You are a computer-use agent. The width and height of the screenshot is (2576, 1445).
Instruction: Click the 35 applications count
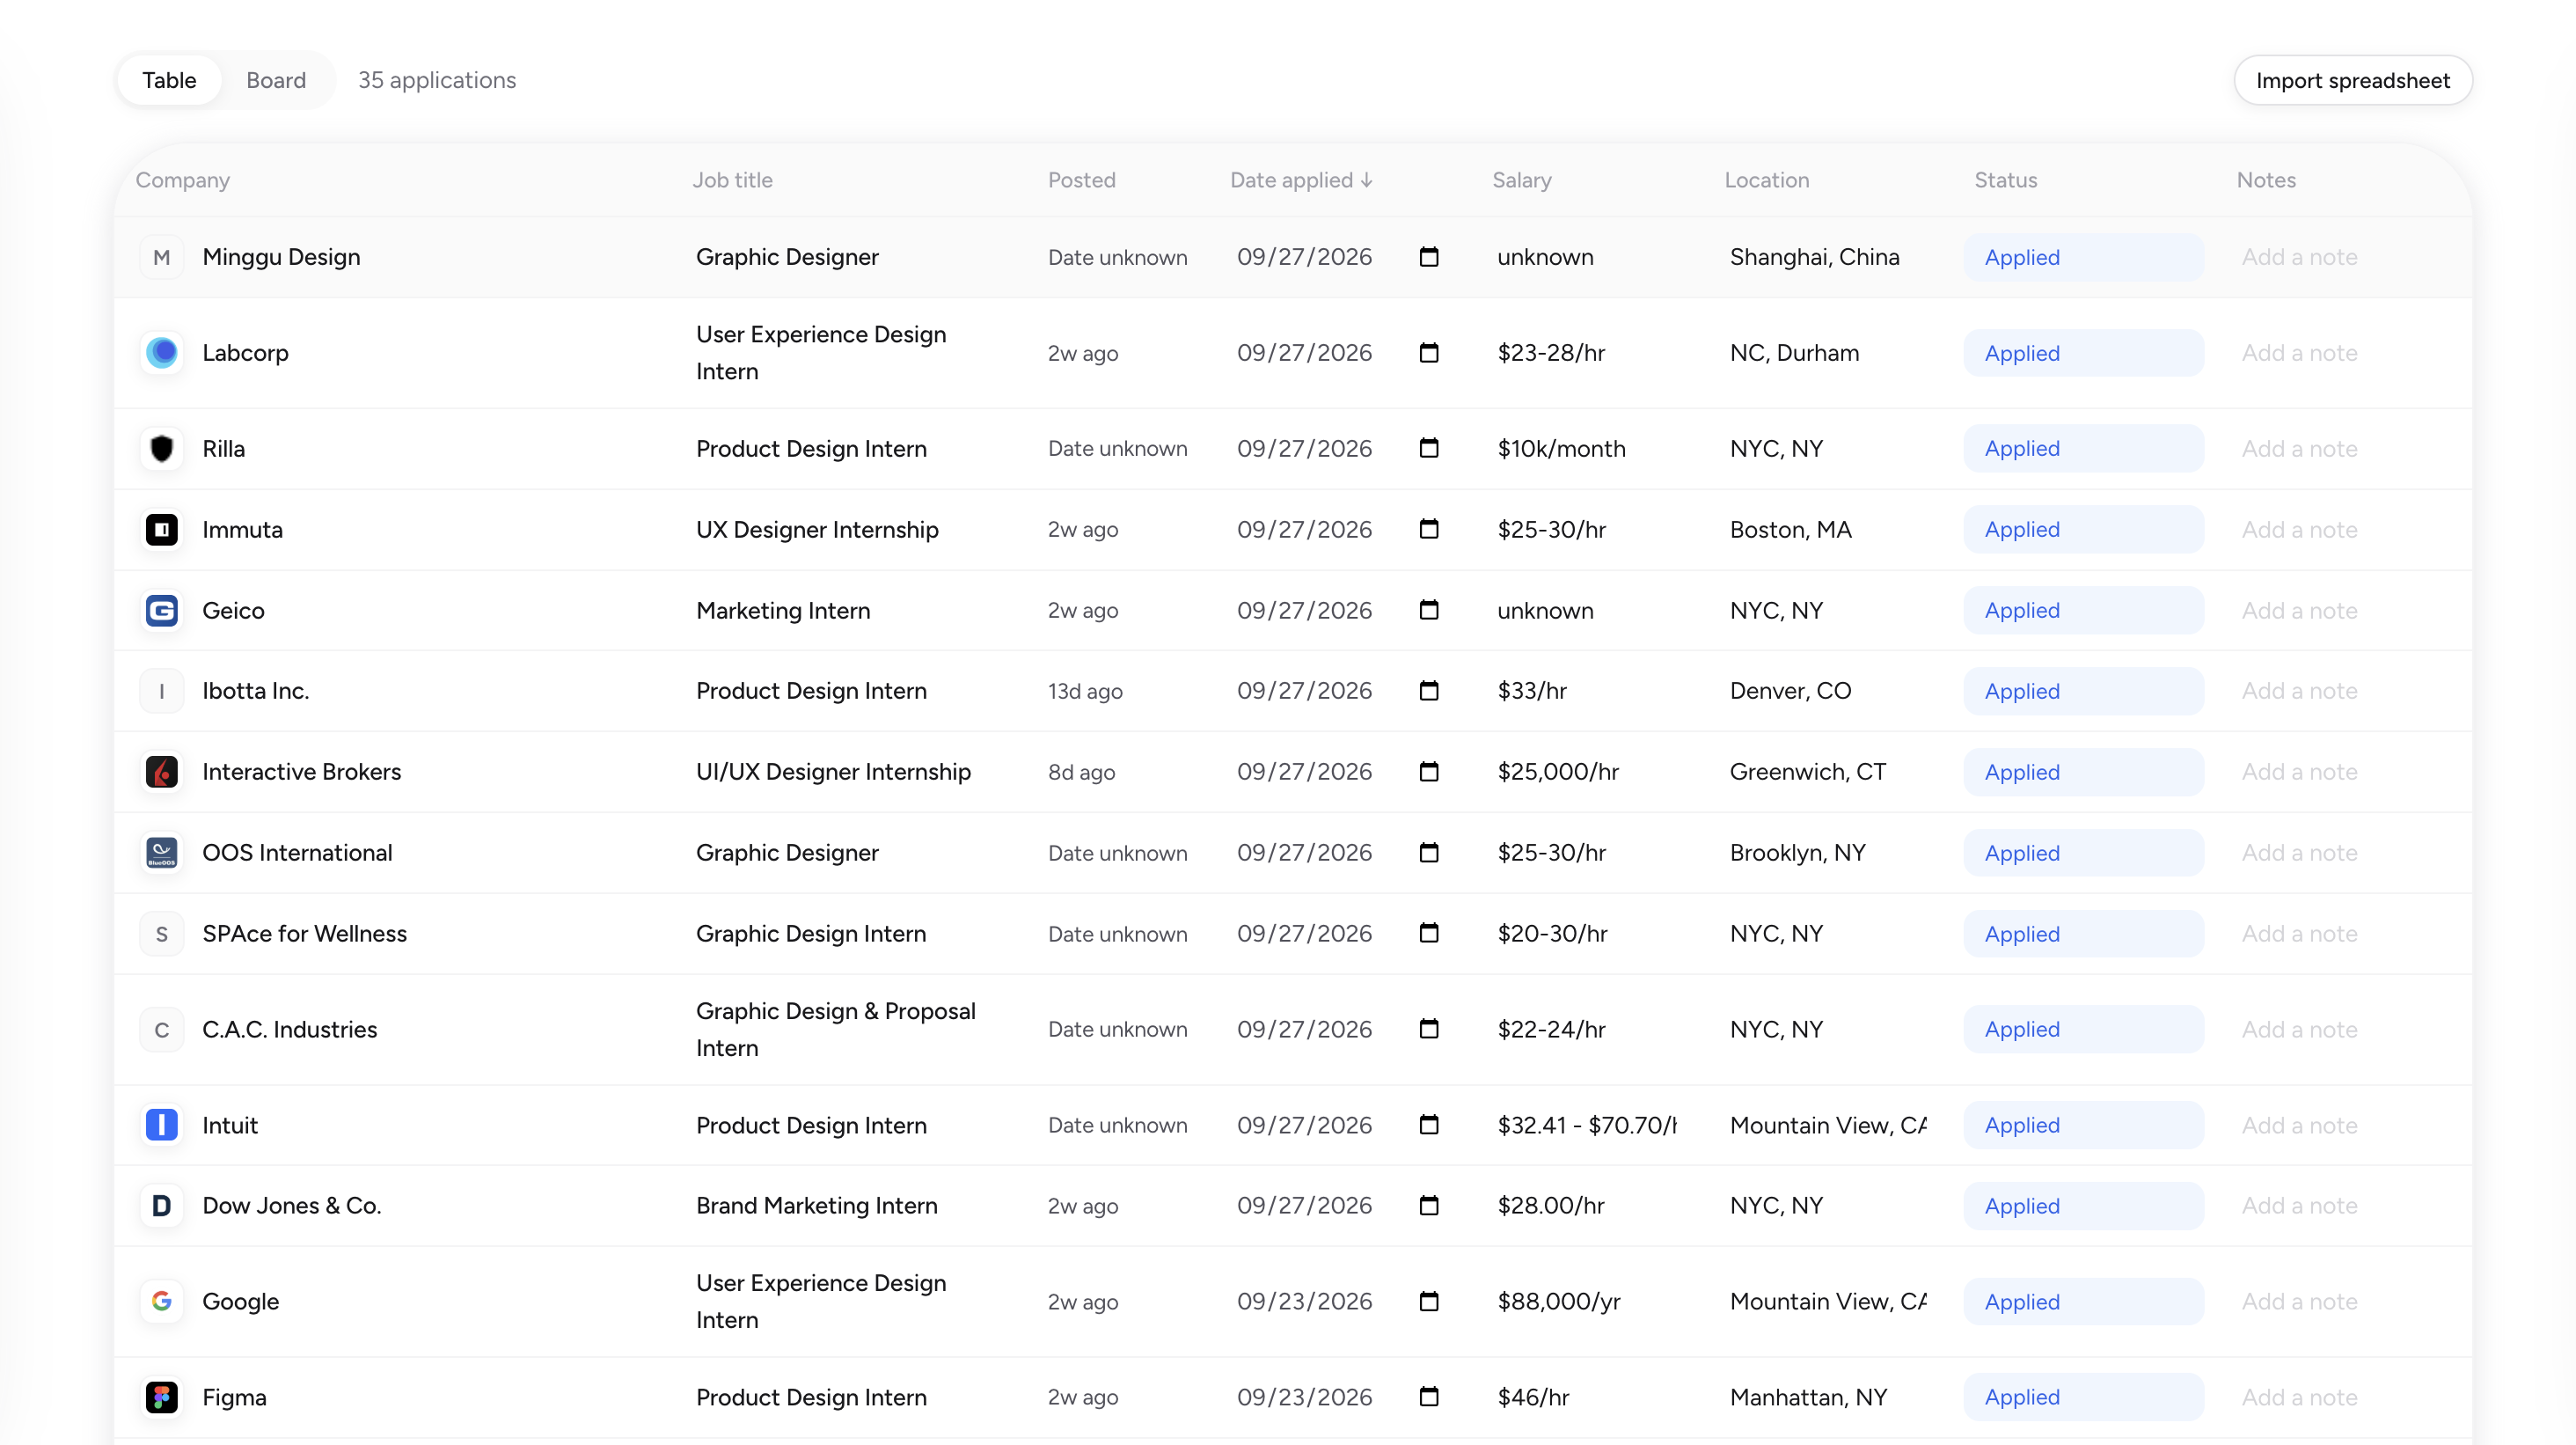[437, 80]
